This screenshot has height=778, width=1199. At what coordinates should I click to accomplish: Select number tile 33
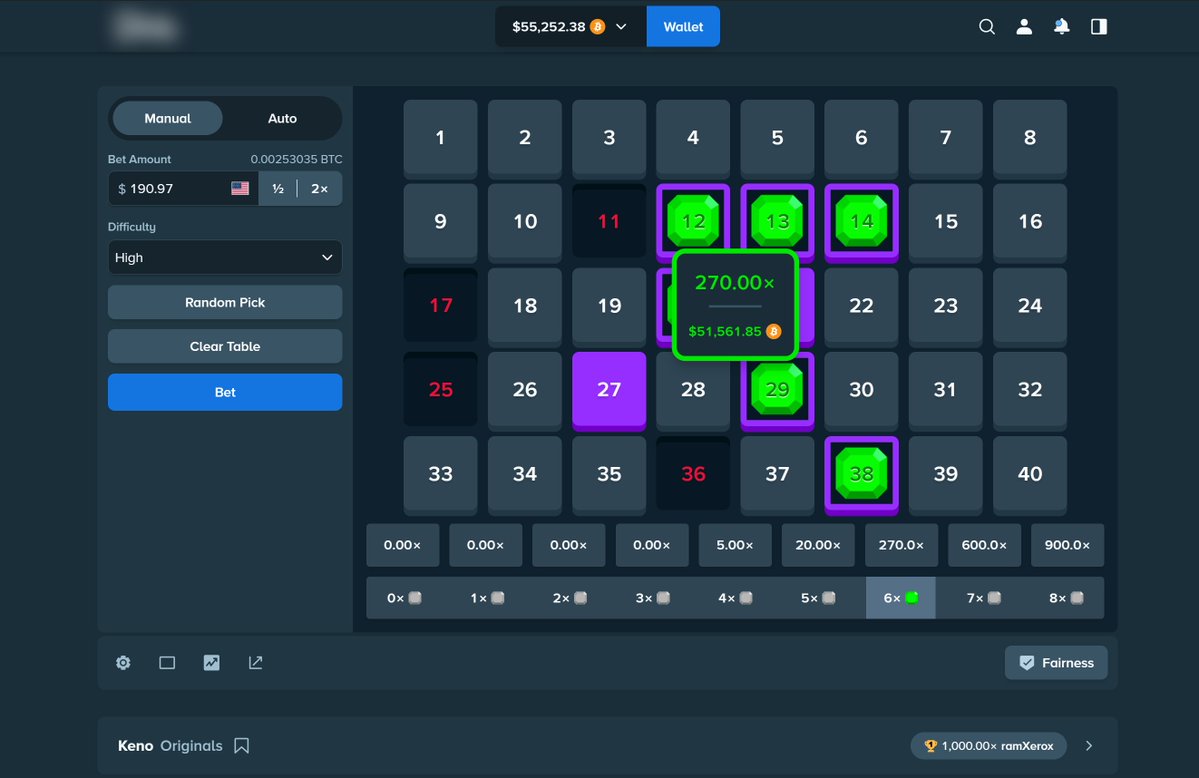click(x=440, y=474)
